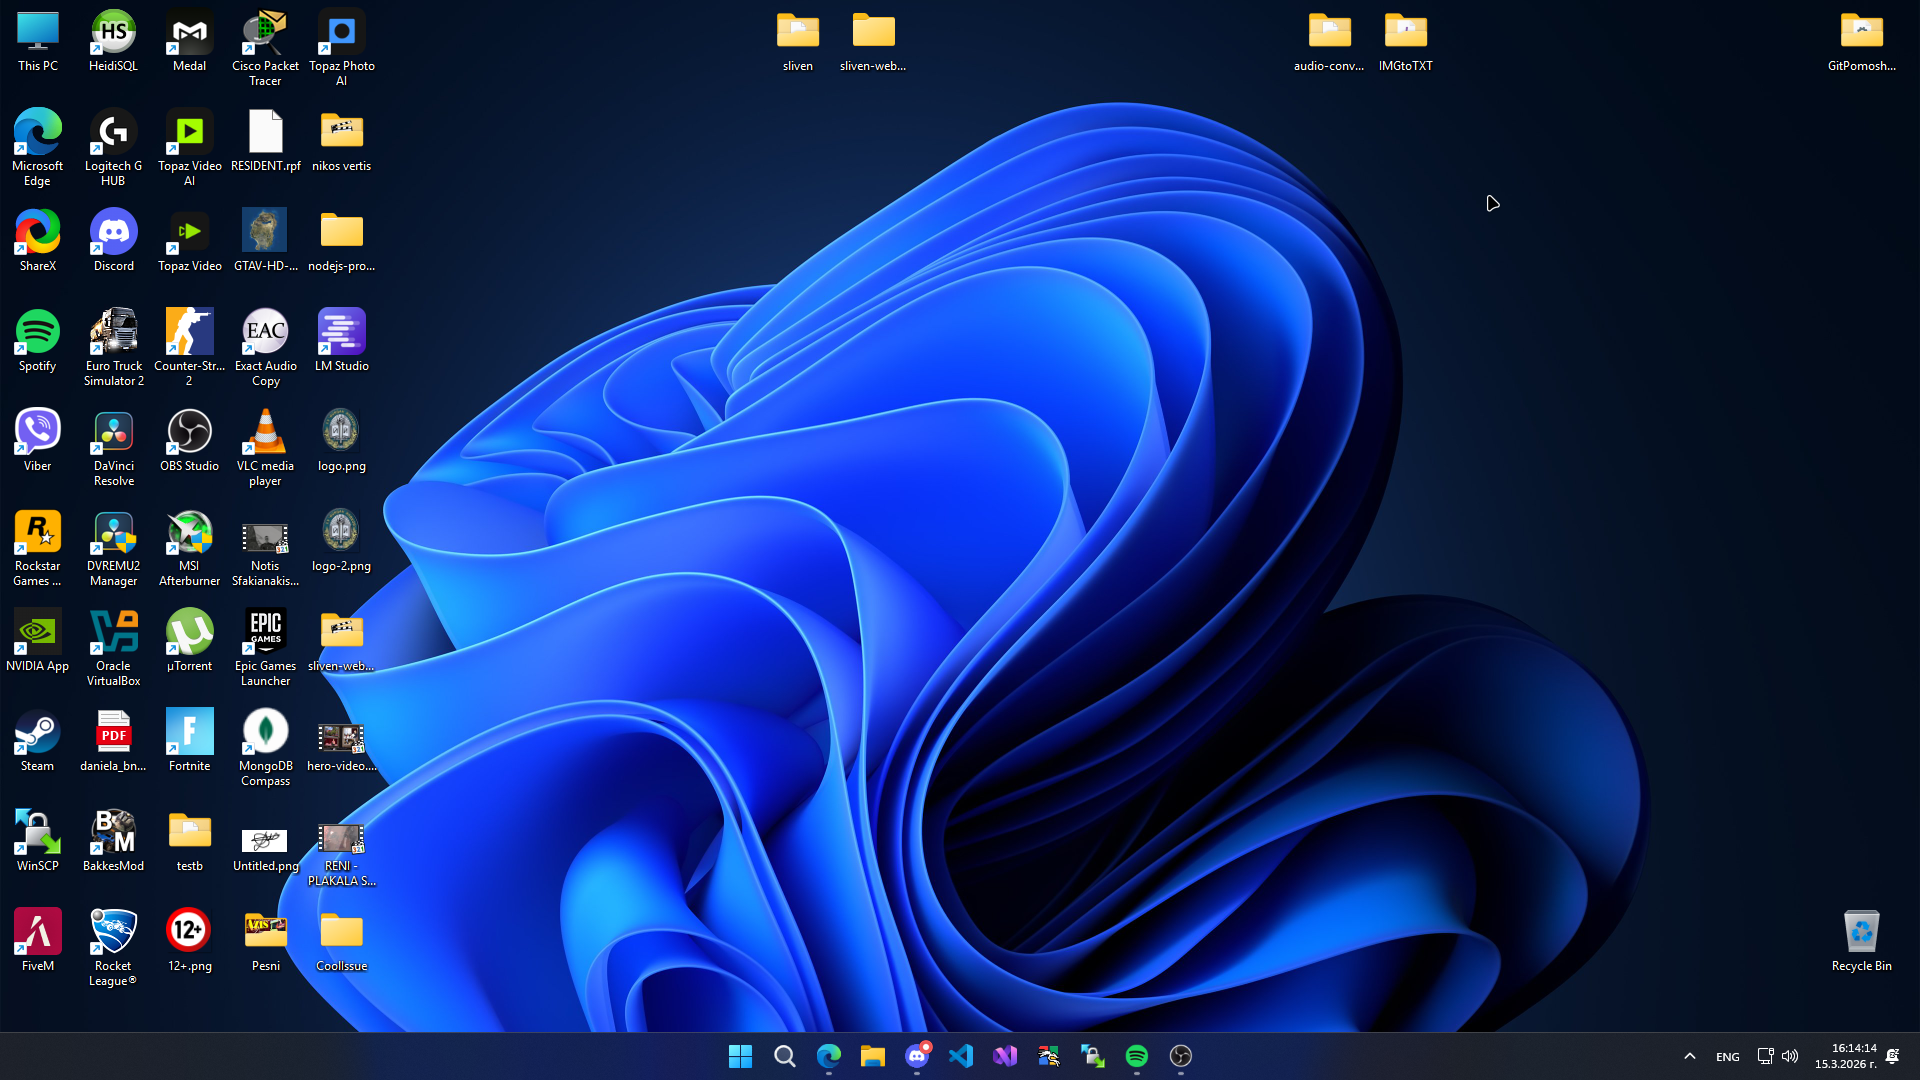1920x1080 pixels.
Task: Open Windows Search from the taskbar
Action: point(785,1056)
